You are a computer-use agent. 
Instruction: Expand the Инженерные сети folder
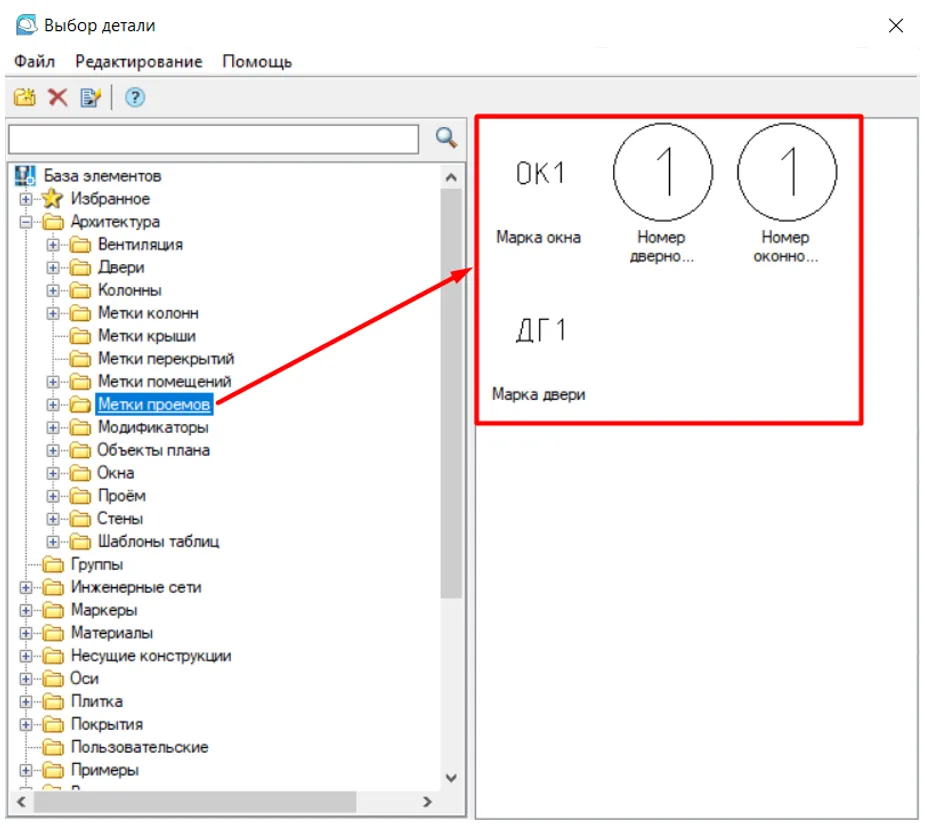26,588
